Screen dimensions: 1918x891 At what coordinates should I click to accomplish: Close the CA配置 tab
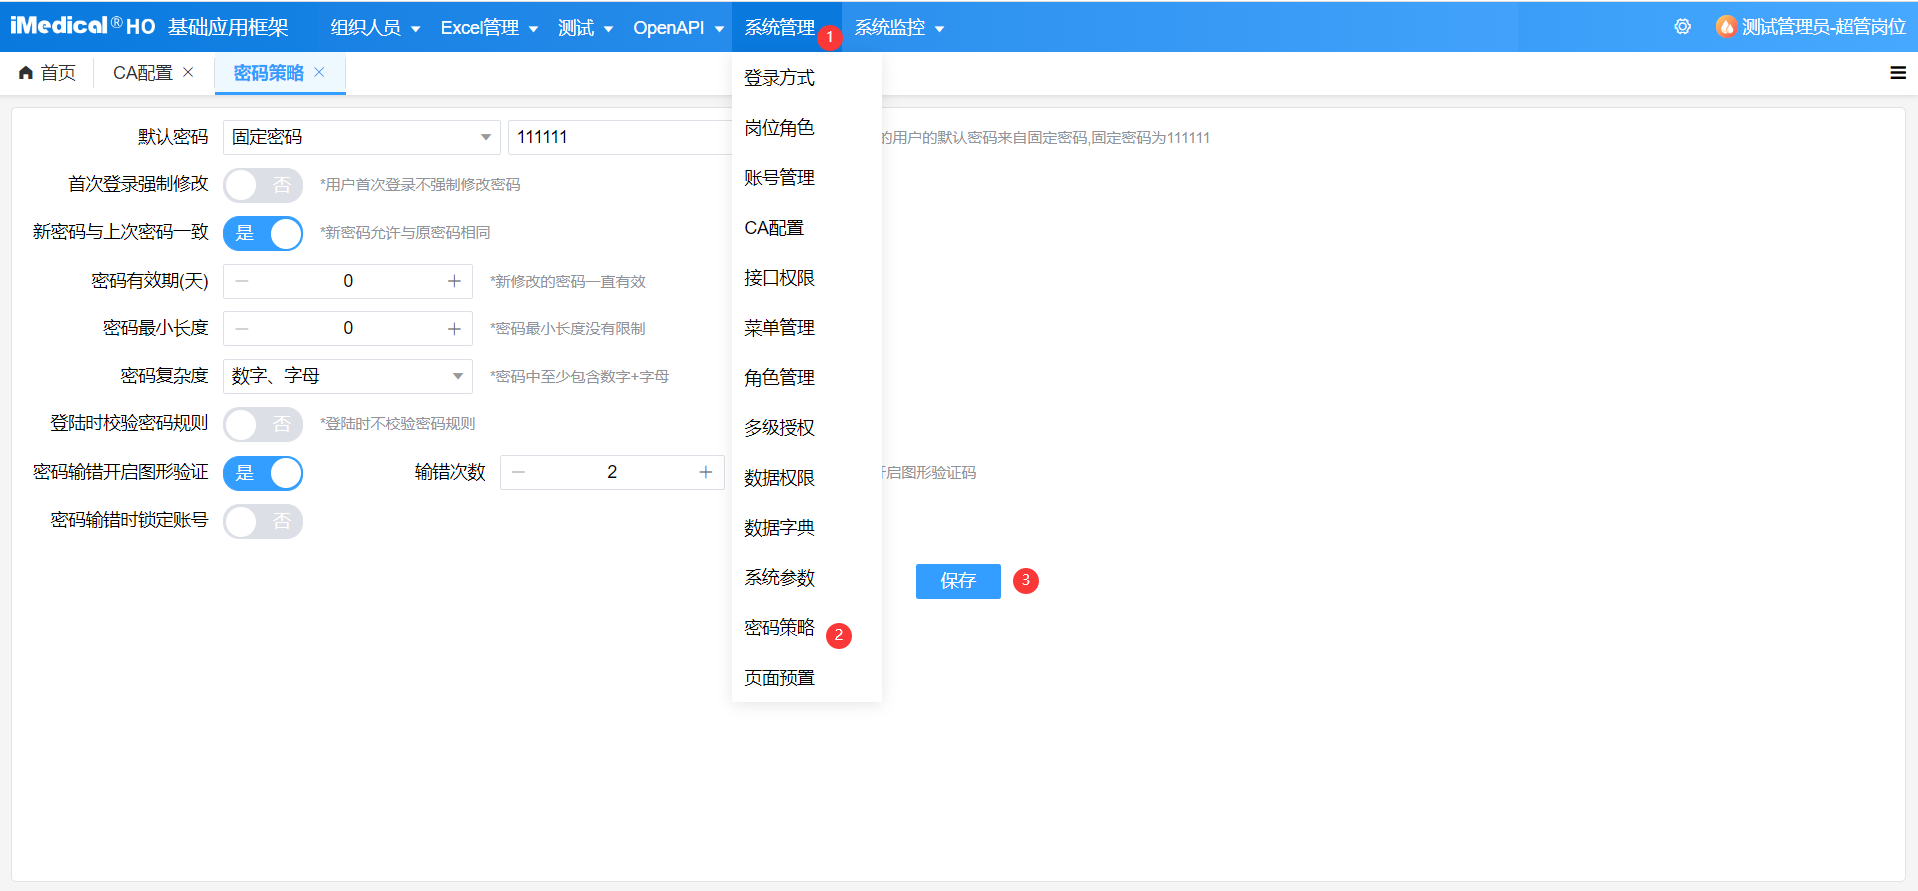point(188,72)
